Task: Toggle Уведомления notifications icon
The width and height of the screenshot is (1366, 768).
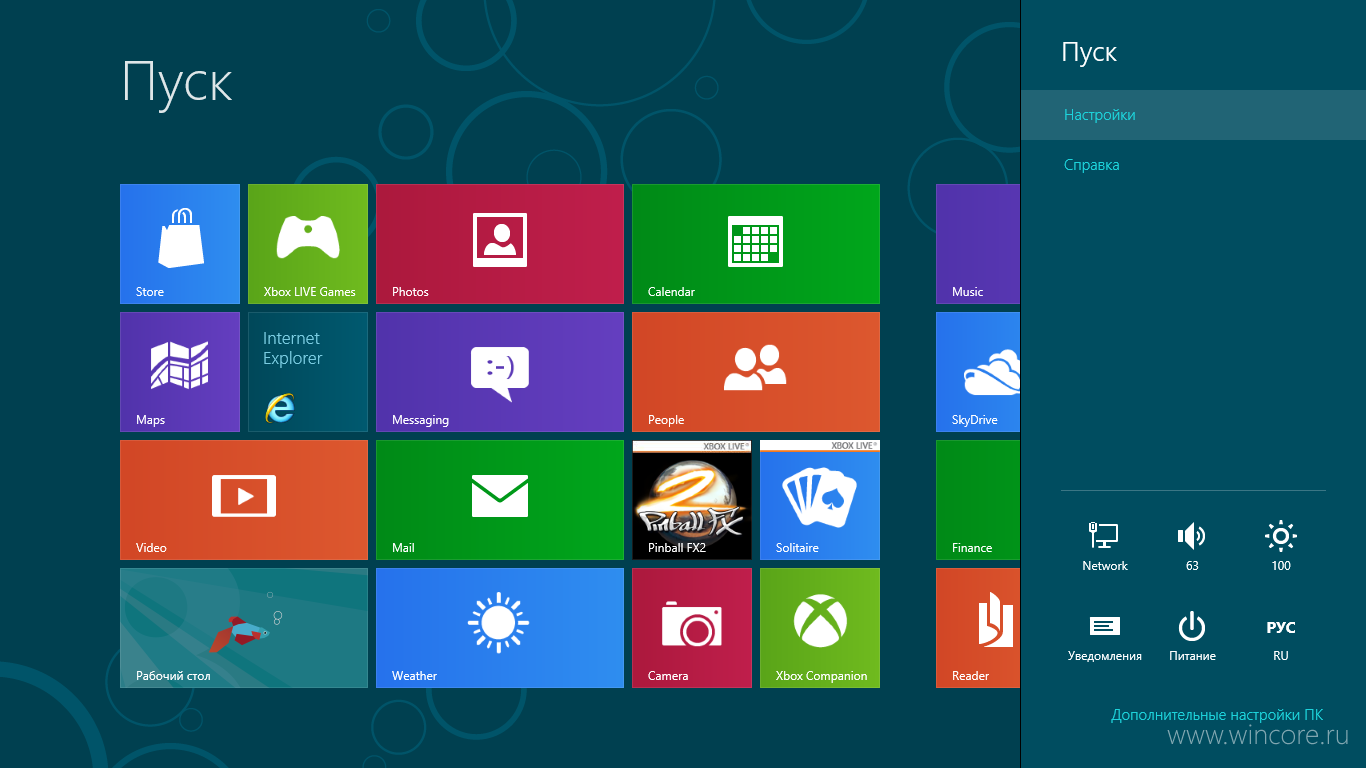Action: click(x=1104, y=637)
